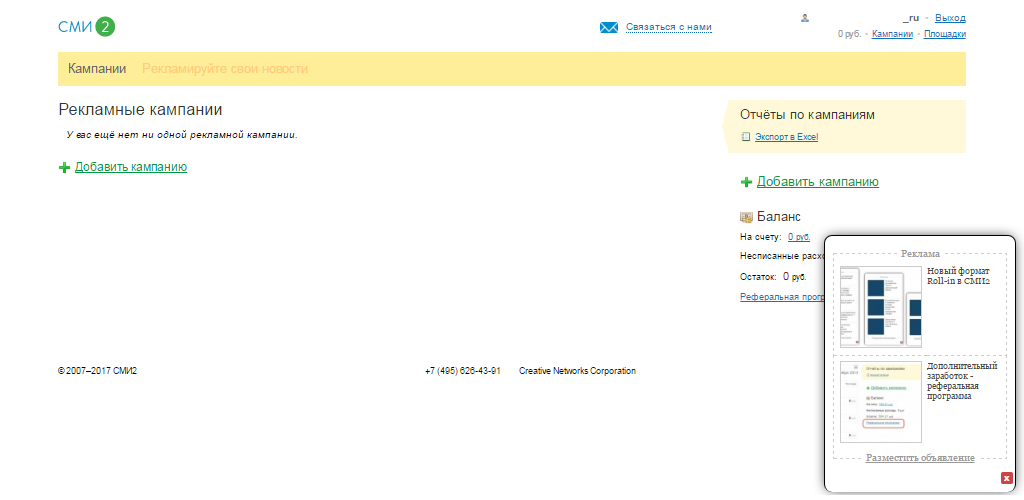Screen dimensions: 1024x500
Task: Open the Площадки link
Action: (x=945, y=34)
